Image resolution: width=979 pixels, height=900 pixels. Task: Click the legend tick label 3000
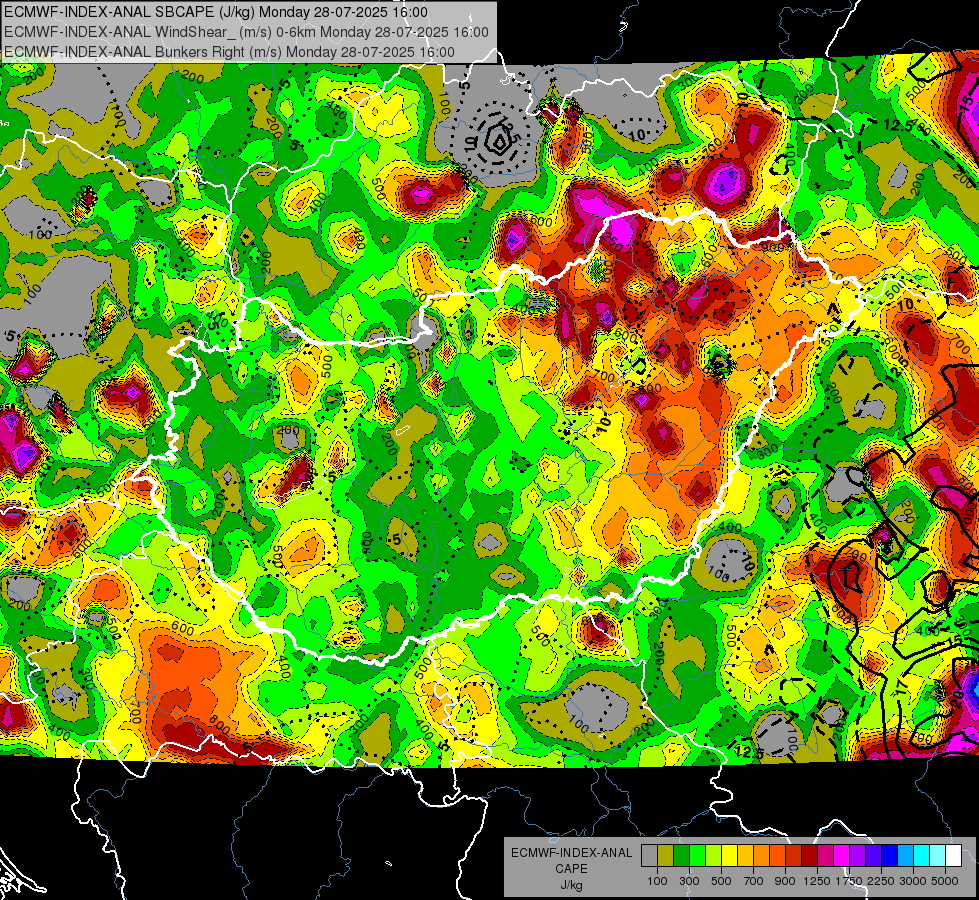(913, 881)
